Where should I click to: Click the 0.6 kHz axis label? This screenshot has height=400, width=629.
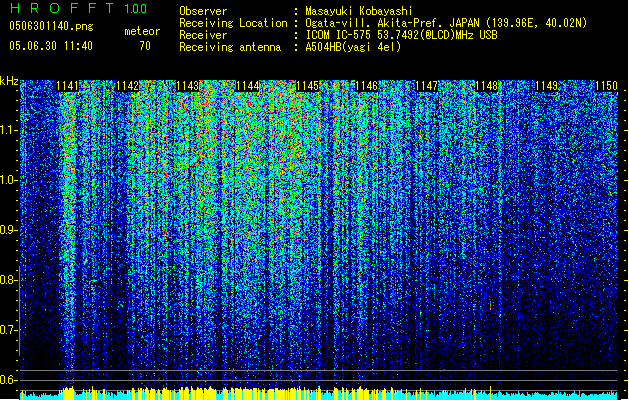[9, 380]
